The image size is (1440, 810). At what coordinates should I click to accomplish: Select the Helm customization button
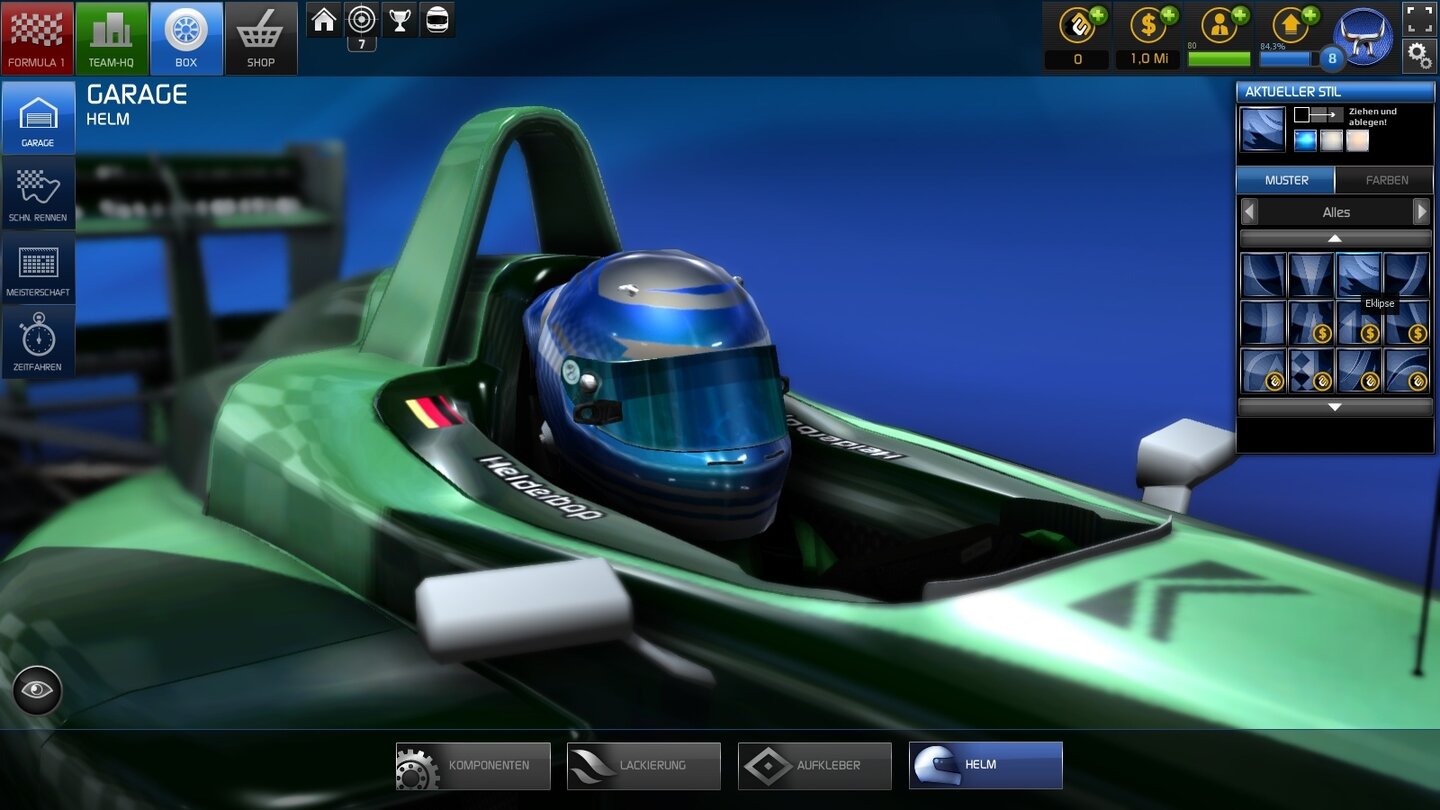click(x=986, y=766)
